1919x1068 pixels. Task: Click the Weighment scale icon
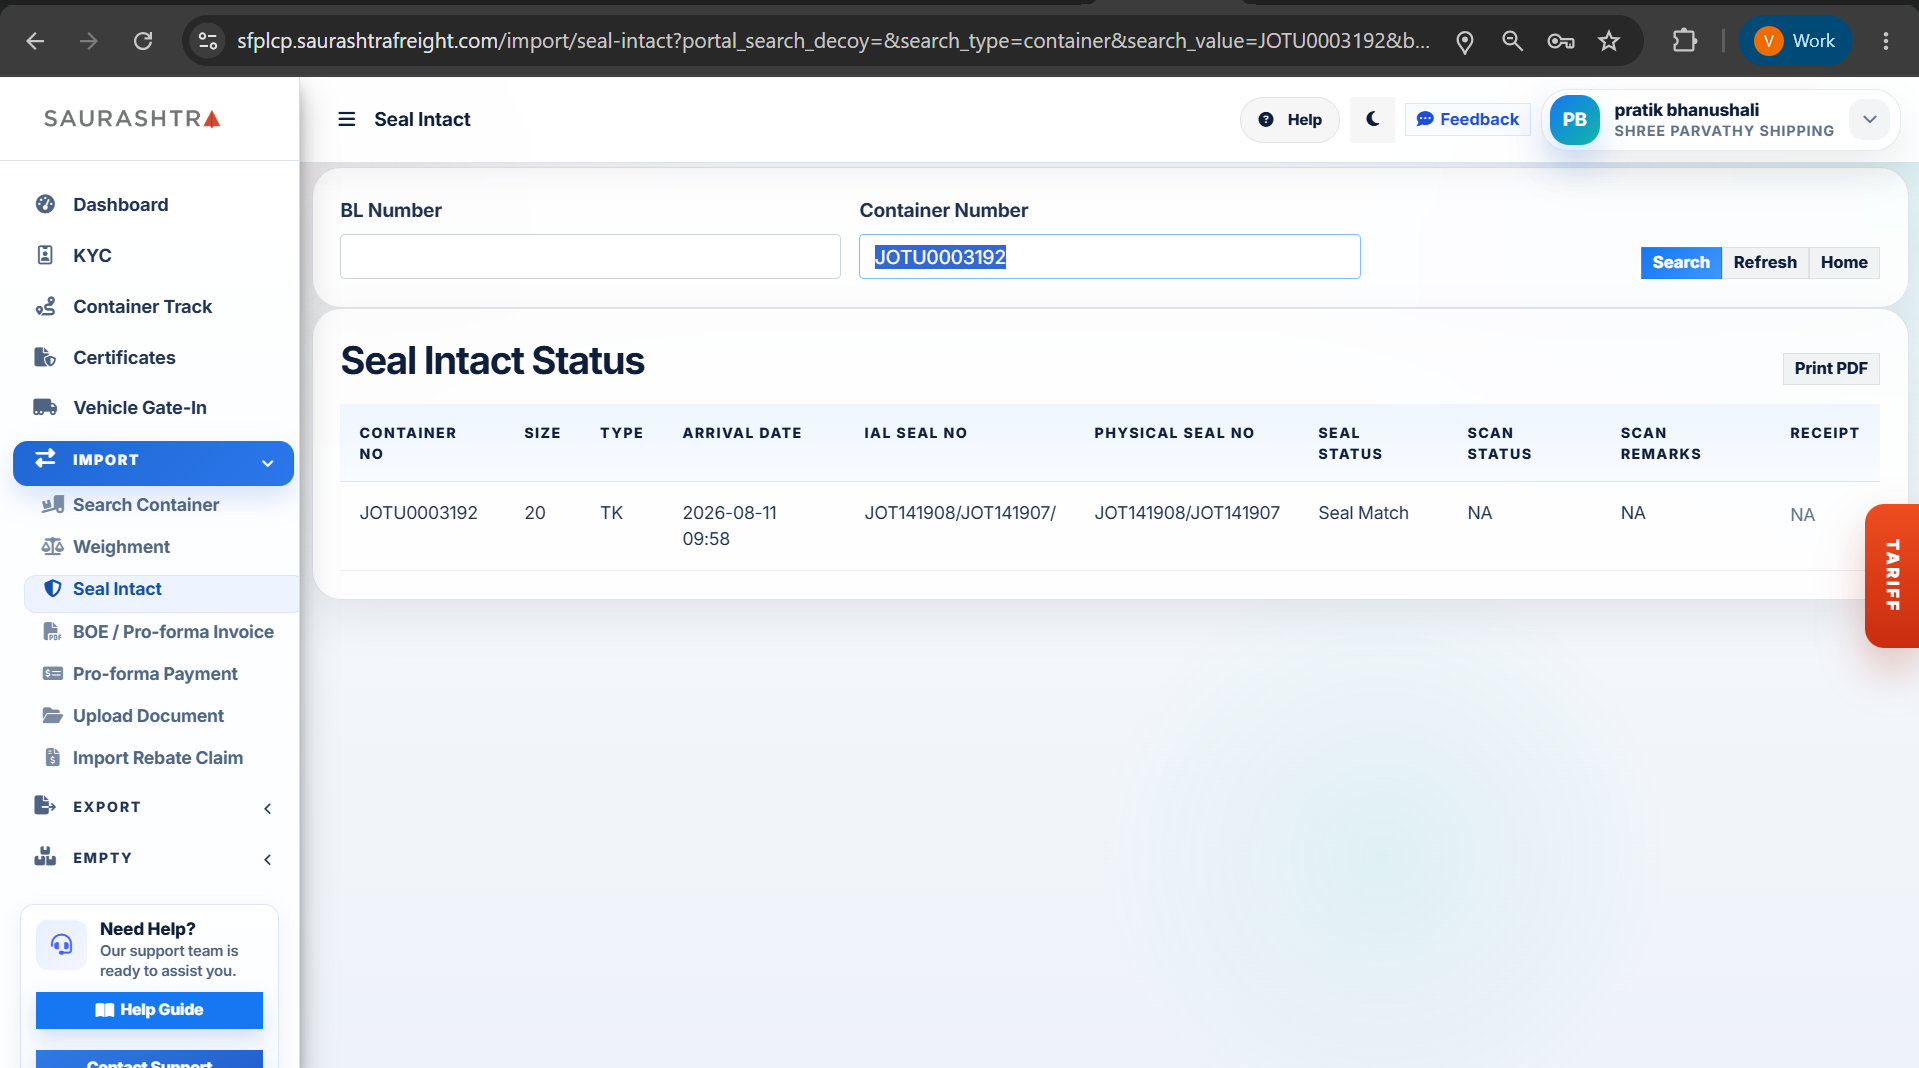(52, 547)
